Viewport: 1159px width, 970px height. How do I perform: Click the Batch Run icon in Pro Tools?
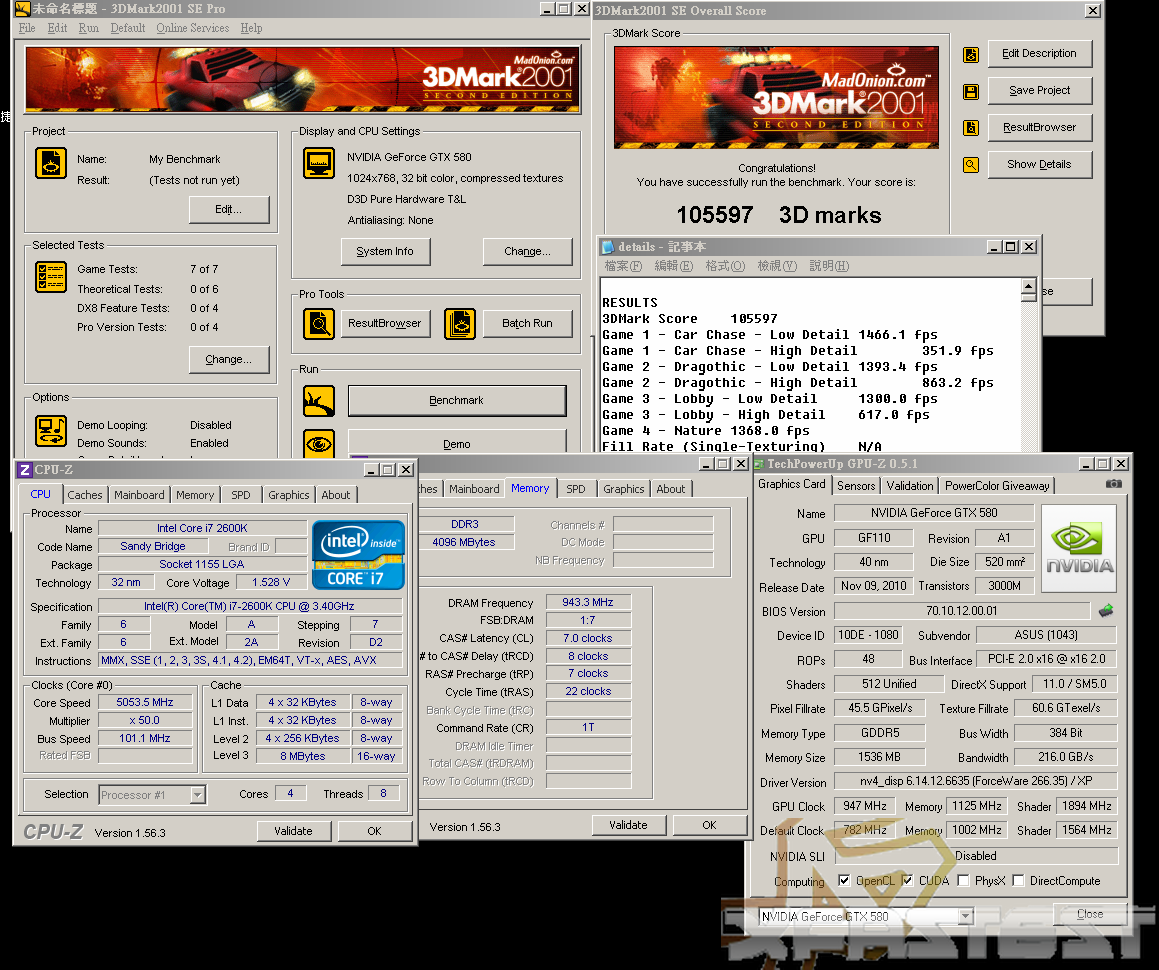click(x=460, y=324)
